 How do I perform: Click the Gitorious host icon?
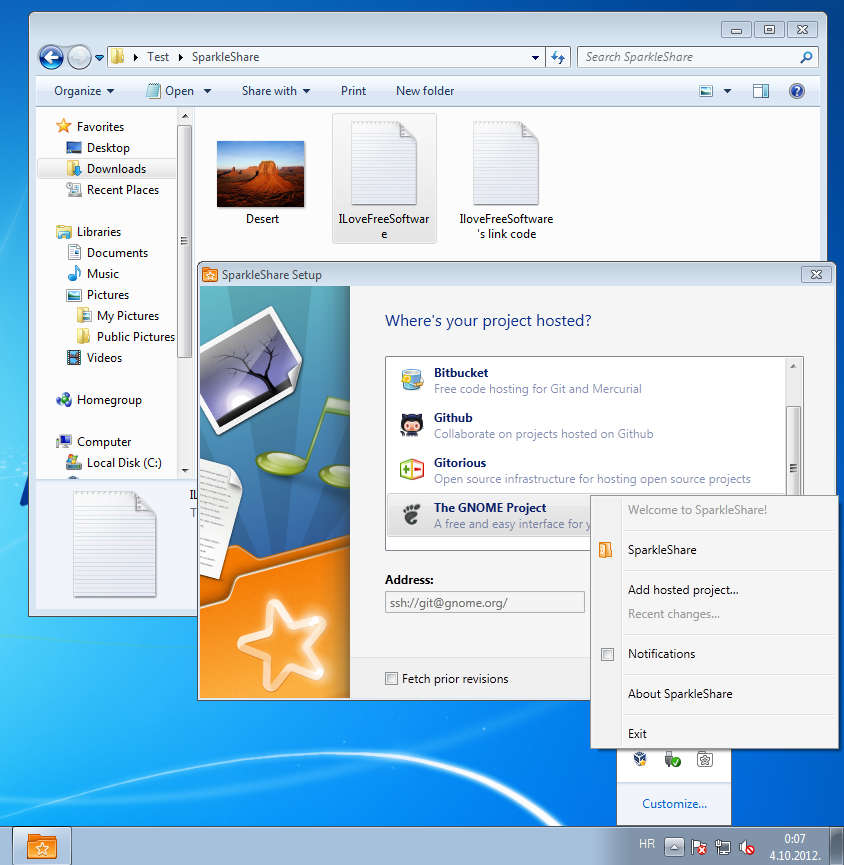coord(411,470)
